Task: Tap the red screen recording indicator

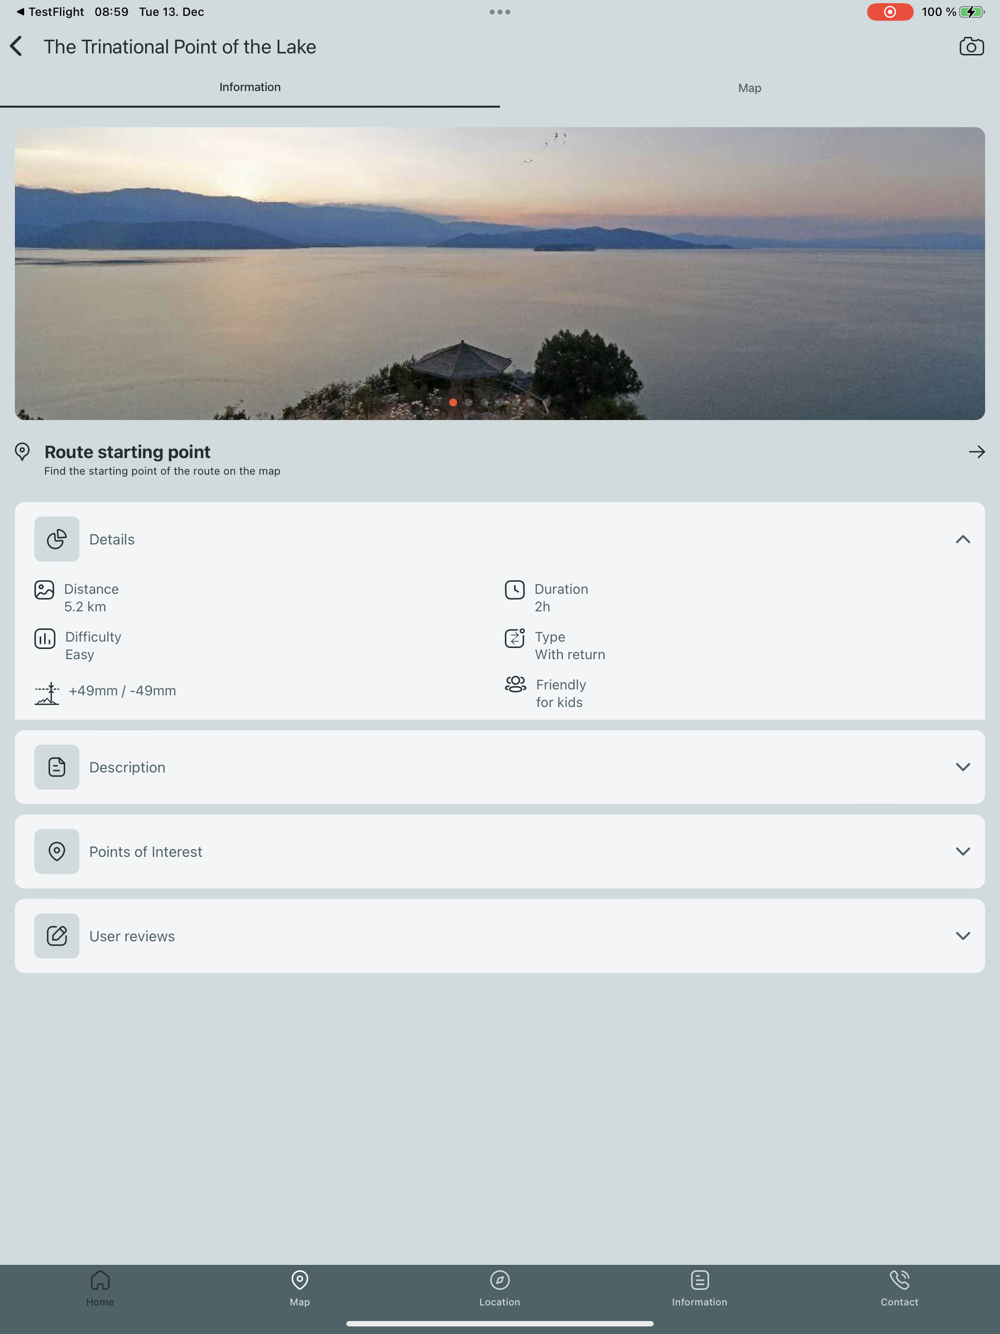Action: (890, 12)
